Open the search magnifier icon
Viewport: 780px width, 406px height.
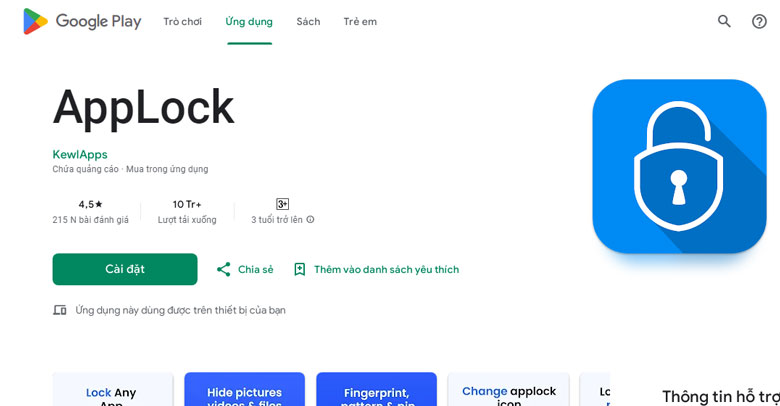click(724, 21)
